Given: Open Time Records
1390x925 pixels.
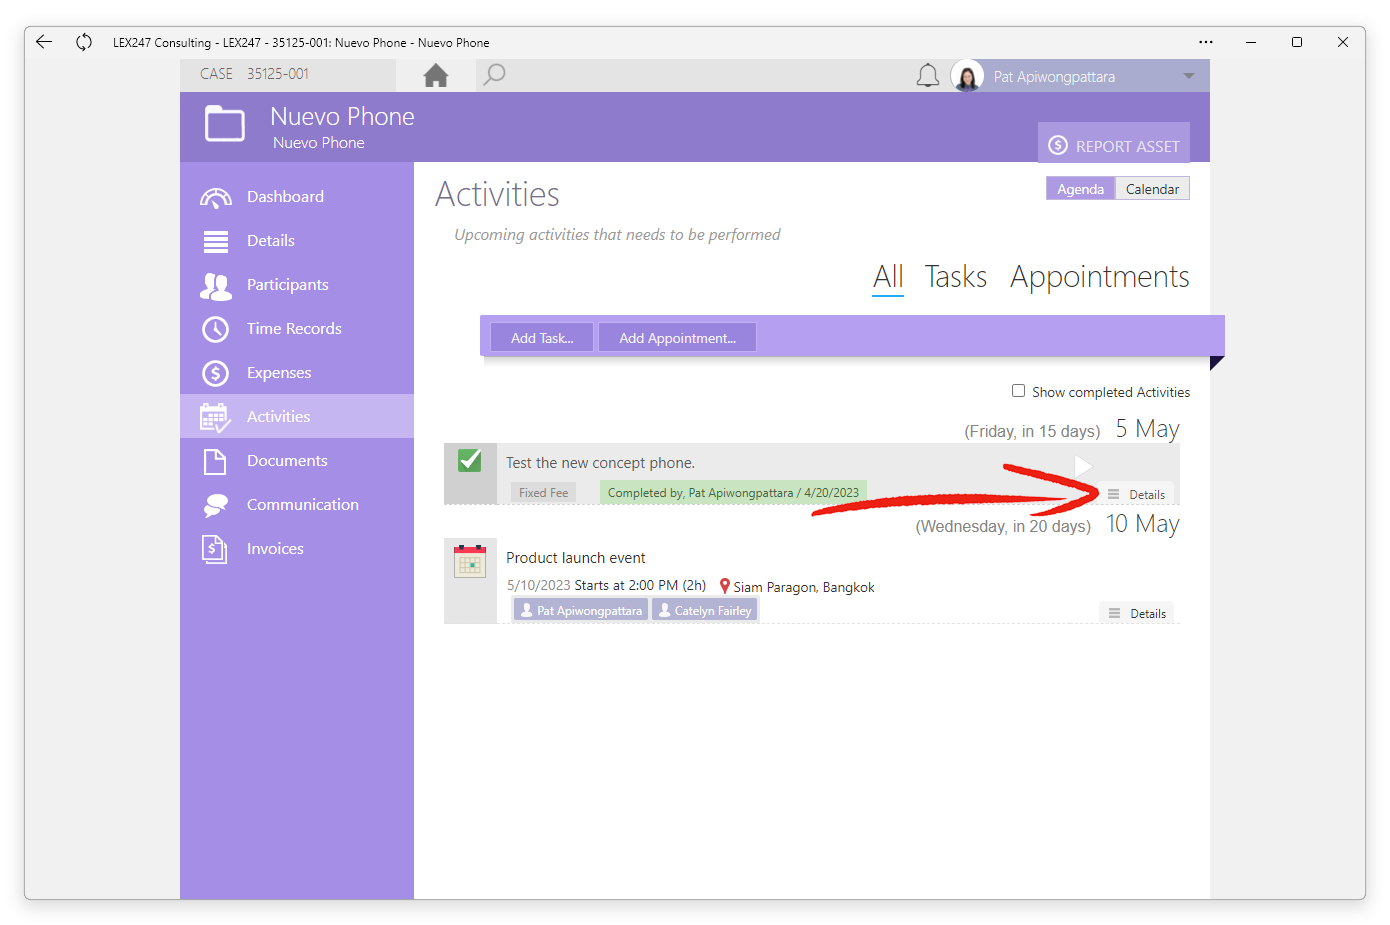Looking at the screenshot, I should click(x=297, y=329).
